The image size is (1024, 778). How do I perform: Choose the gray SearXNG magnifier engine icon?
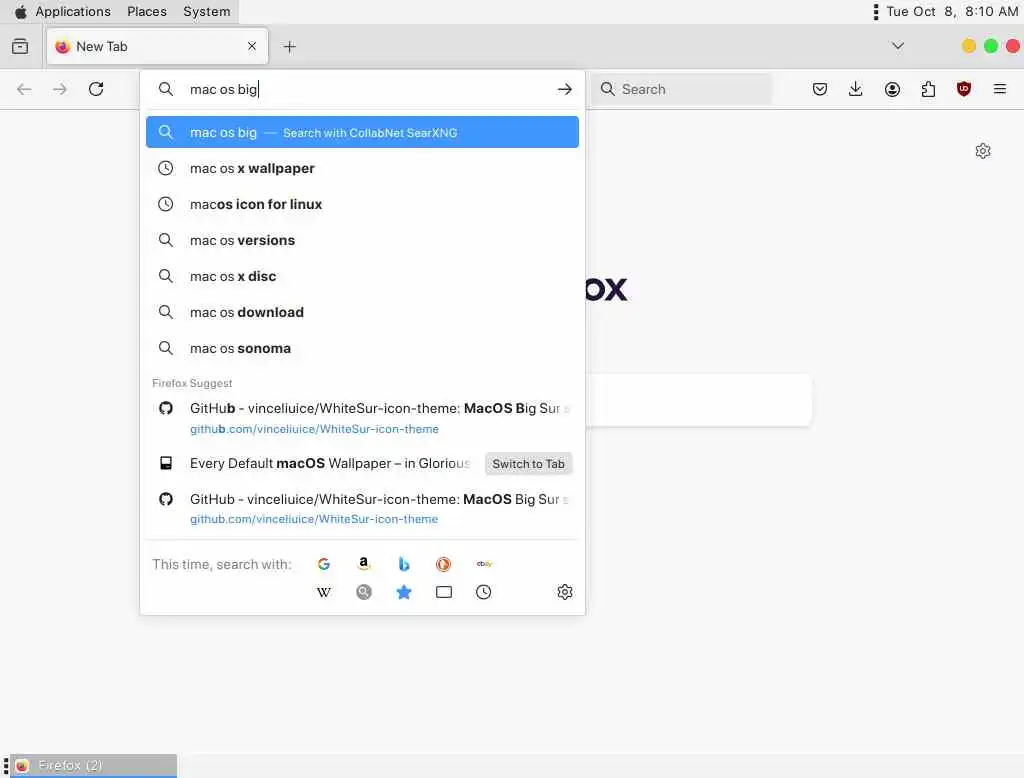(364, 592)
